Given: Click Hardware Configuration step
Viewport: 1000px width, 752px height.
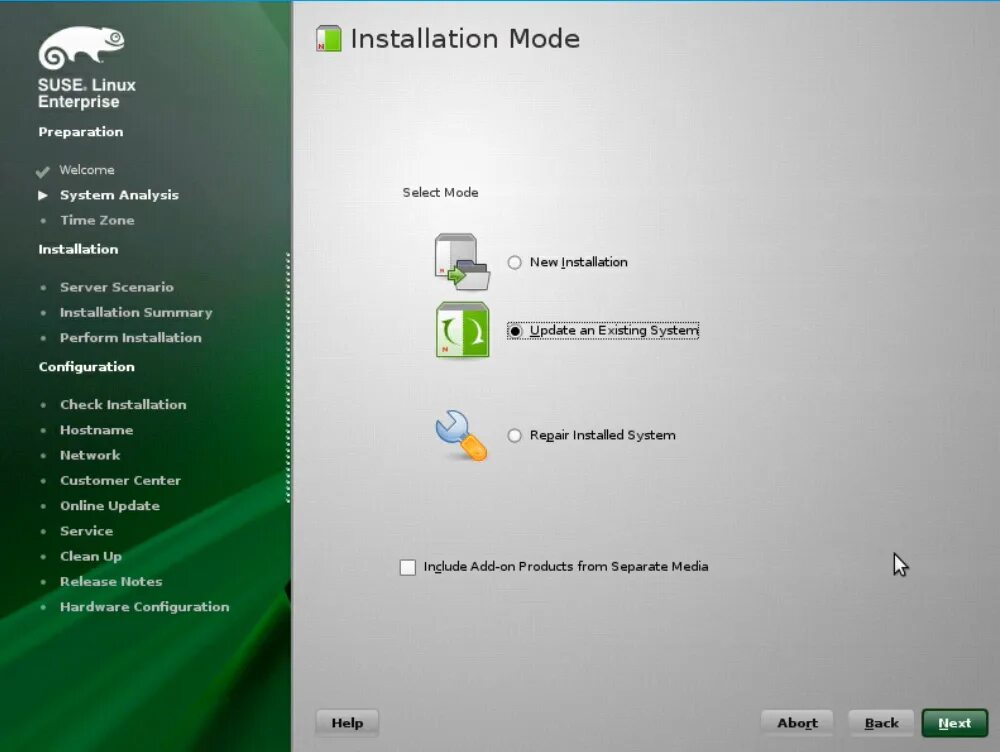Looking at the screenshot, I should pyautogui.click(x=145, y=607).
